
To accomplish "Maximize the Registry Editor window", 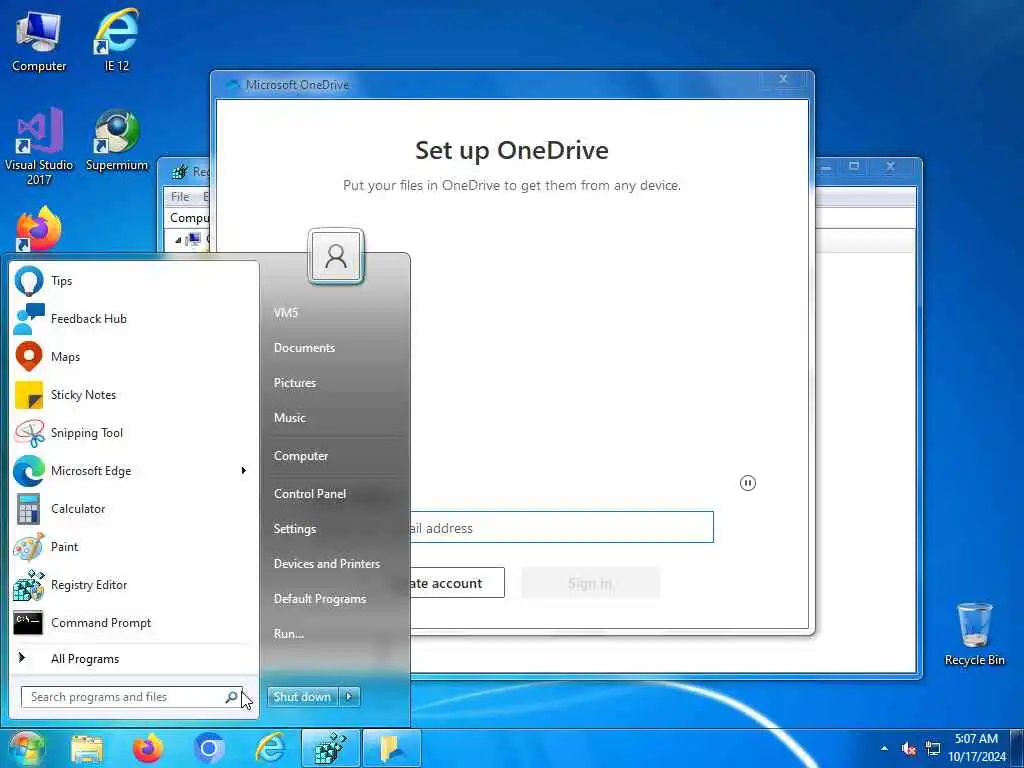I will (x=854, y=167).
